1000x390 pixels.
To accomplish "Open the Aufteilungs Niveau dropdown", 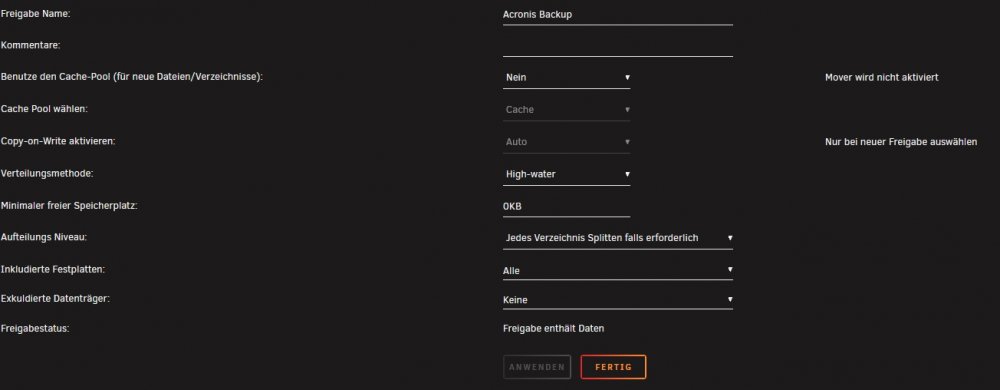I will click(617, 238).
